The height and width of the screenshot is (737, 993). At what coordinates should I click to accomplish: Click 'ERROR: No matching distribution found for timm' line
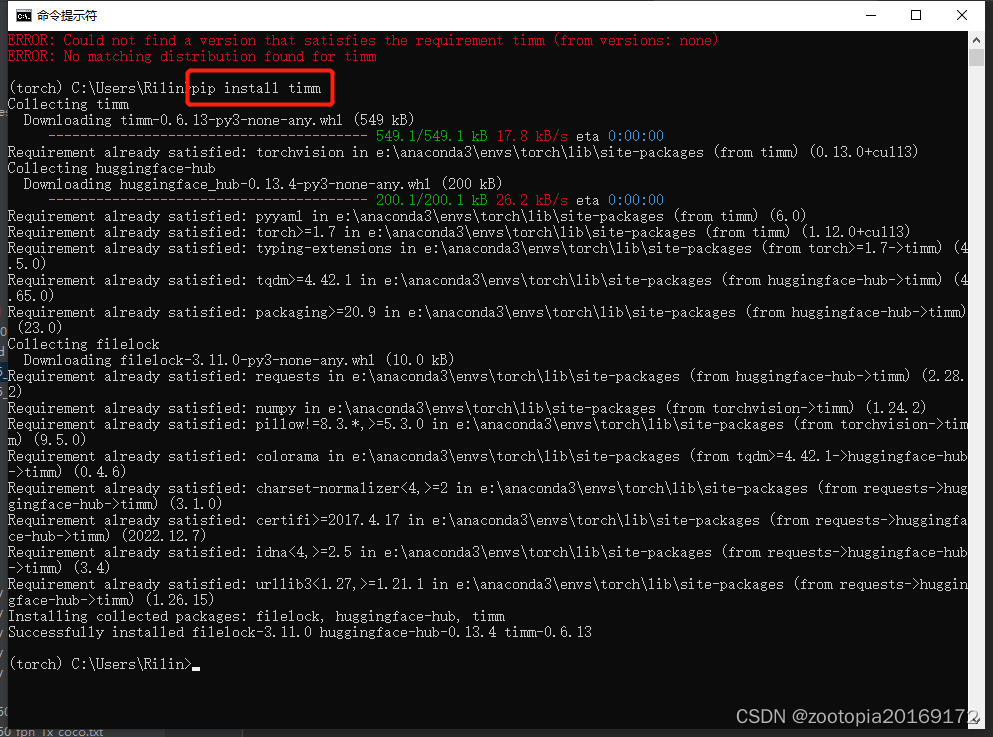tap(193, 56)
